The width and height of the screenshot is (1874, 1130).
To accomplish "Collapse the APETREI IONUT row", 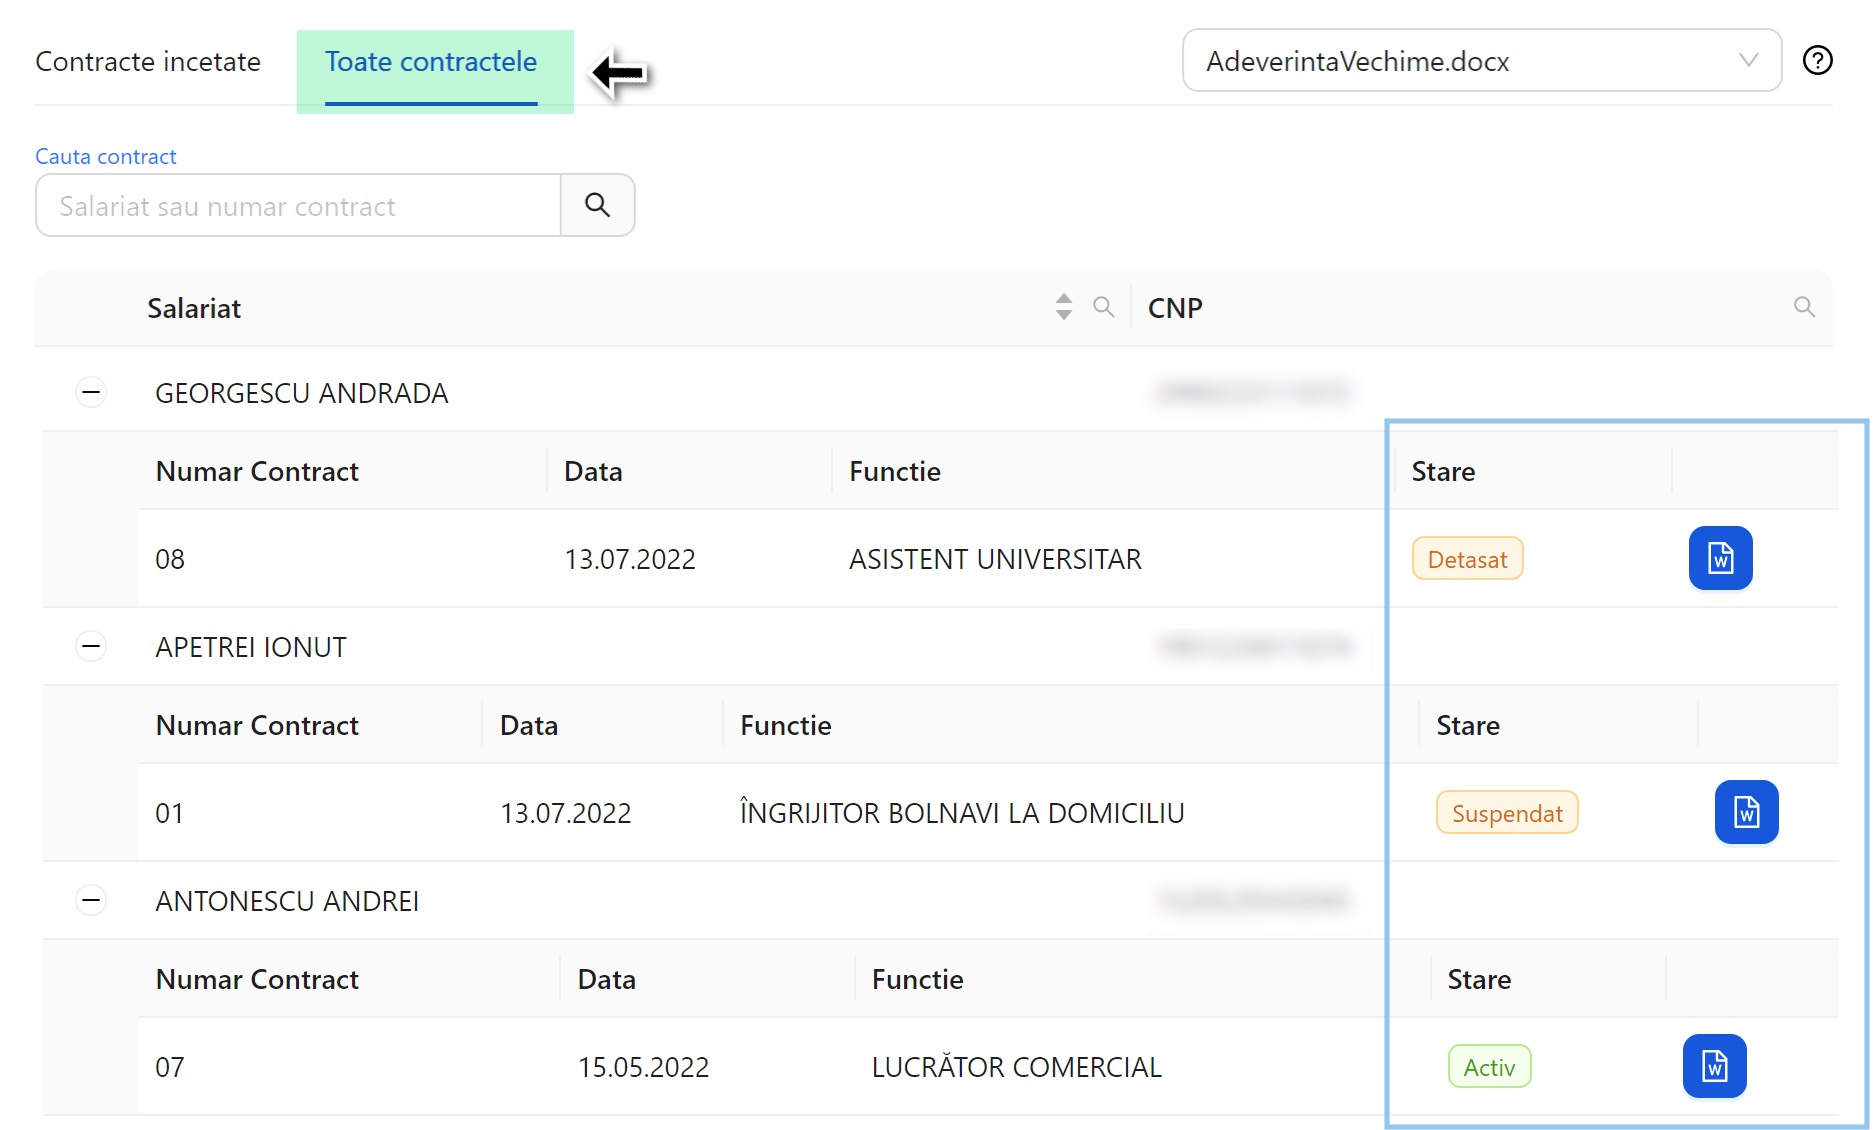I will click(91, 647).
